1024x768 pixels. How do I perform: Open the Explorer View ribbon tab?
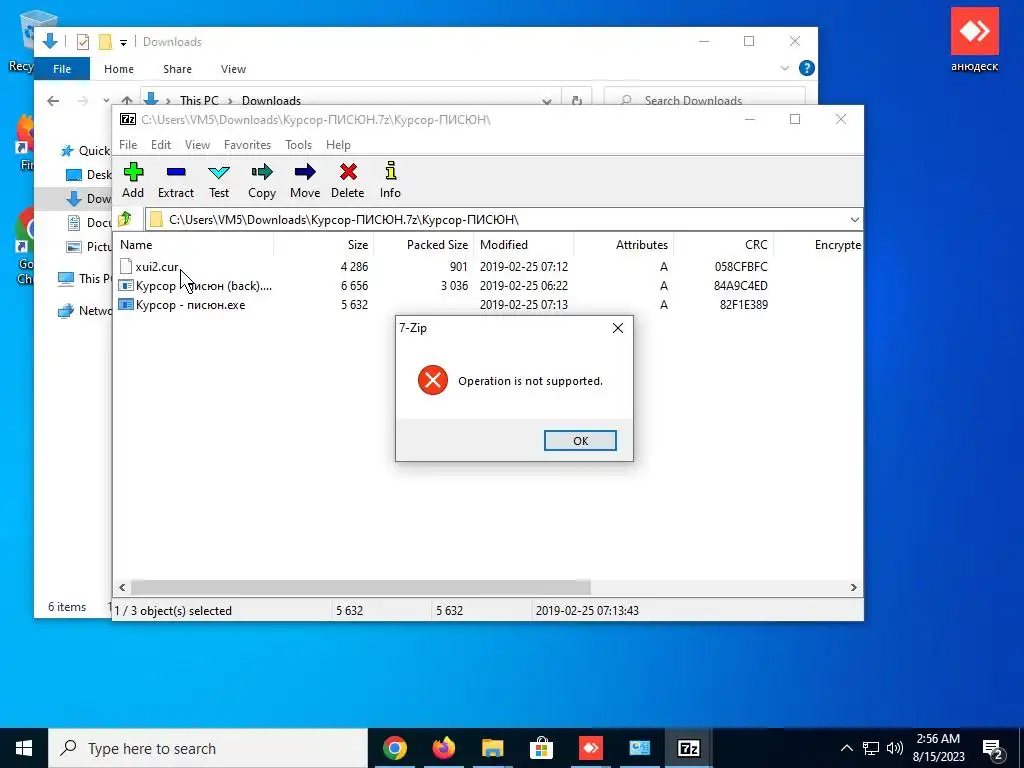pyautogui.click(x=233, y=69)
